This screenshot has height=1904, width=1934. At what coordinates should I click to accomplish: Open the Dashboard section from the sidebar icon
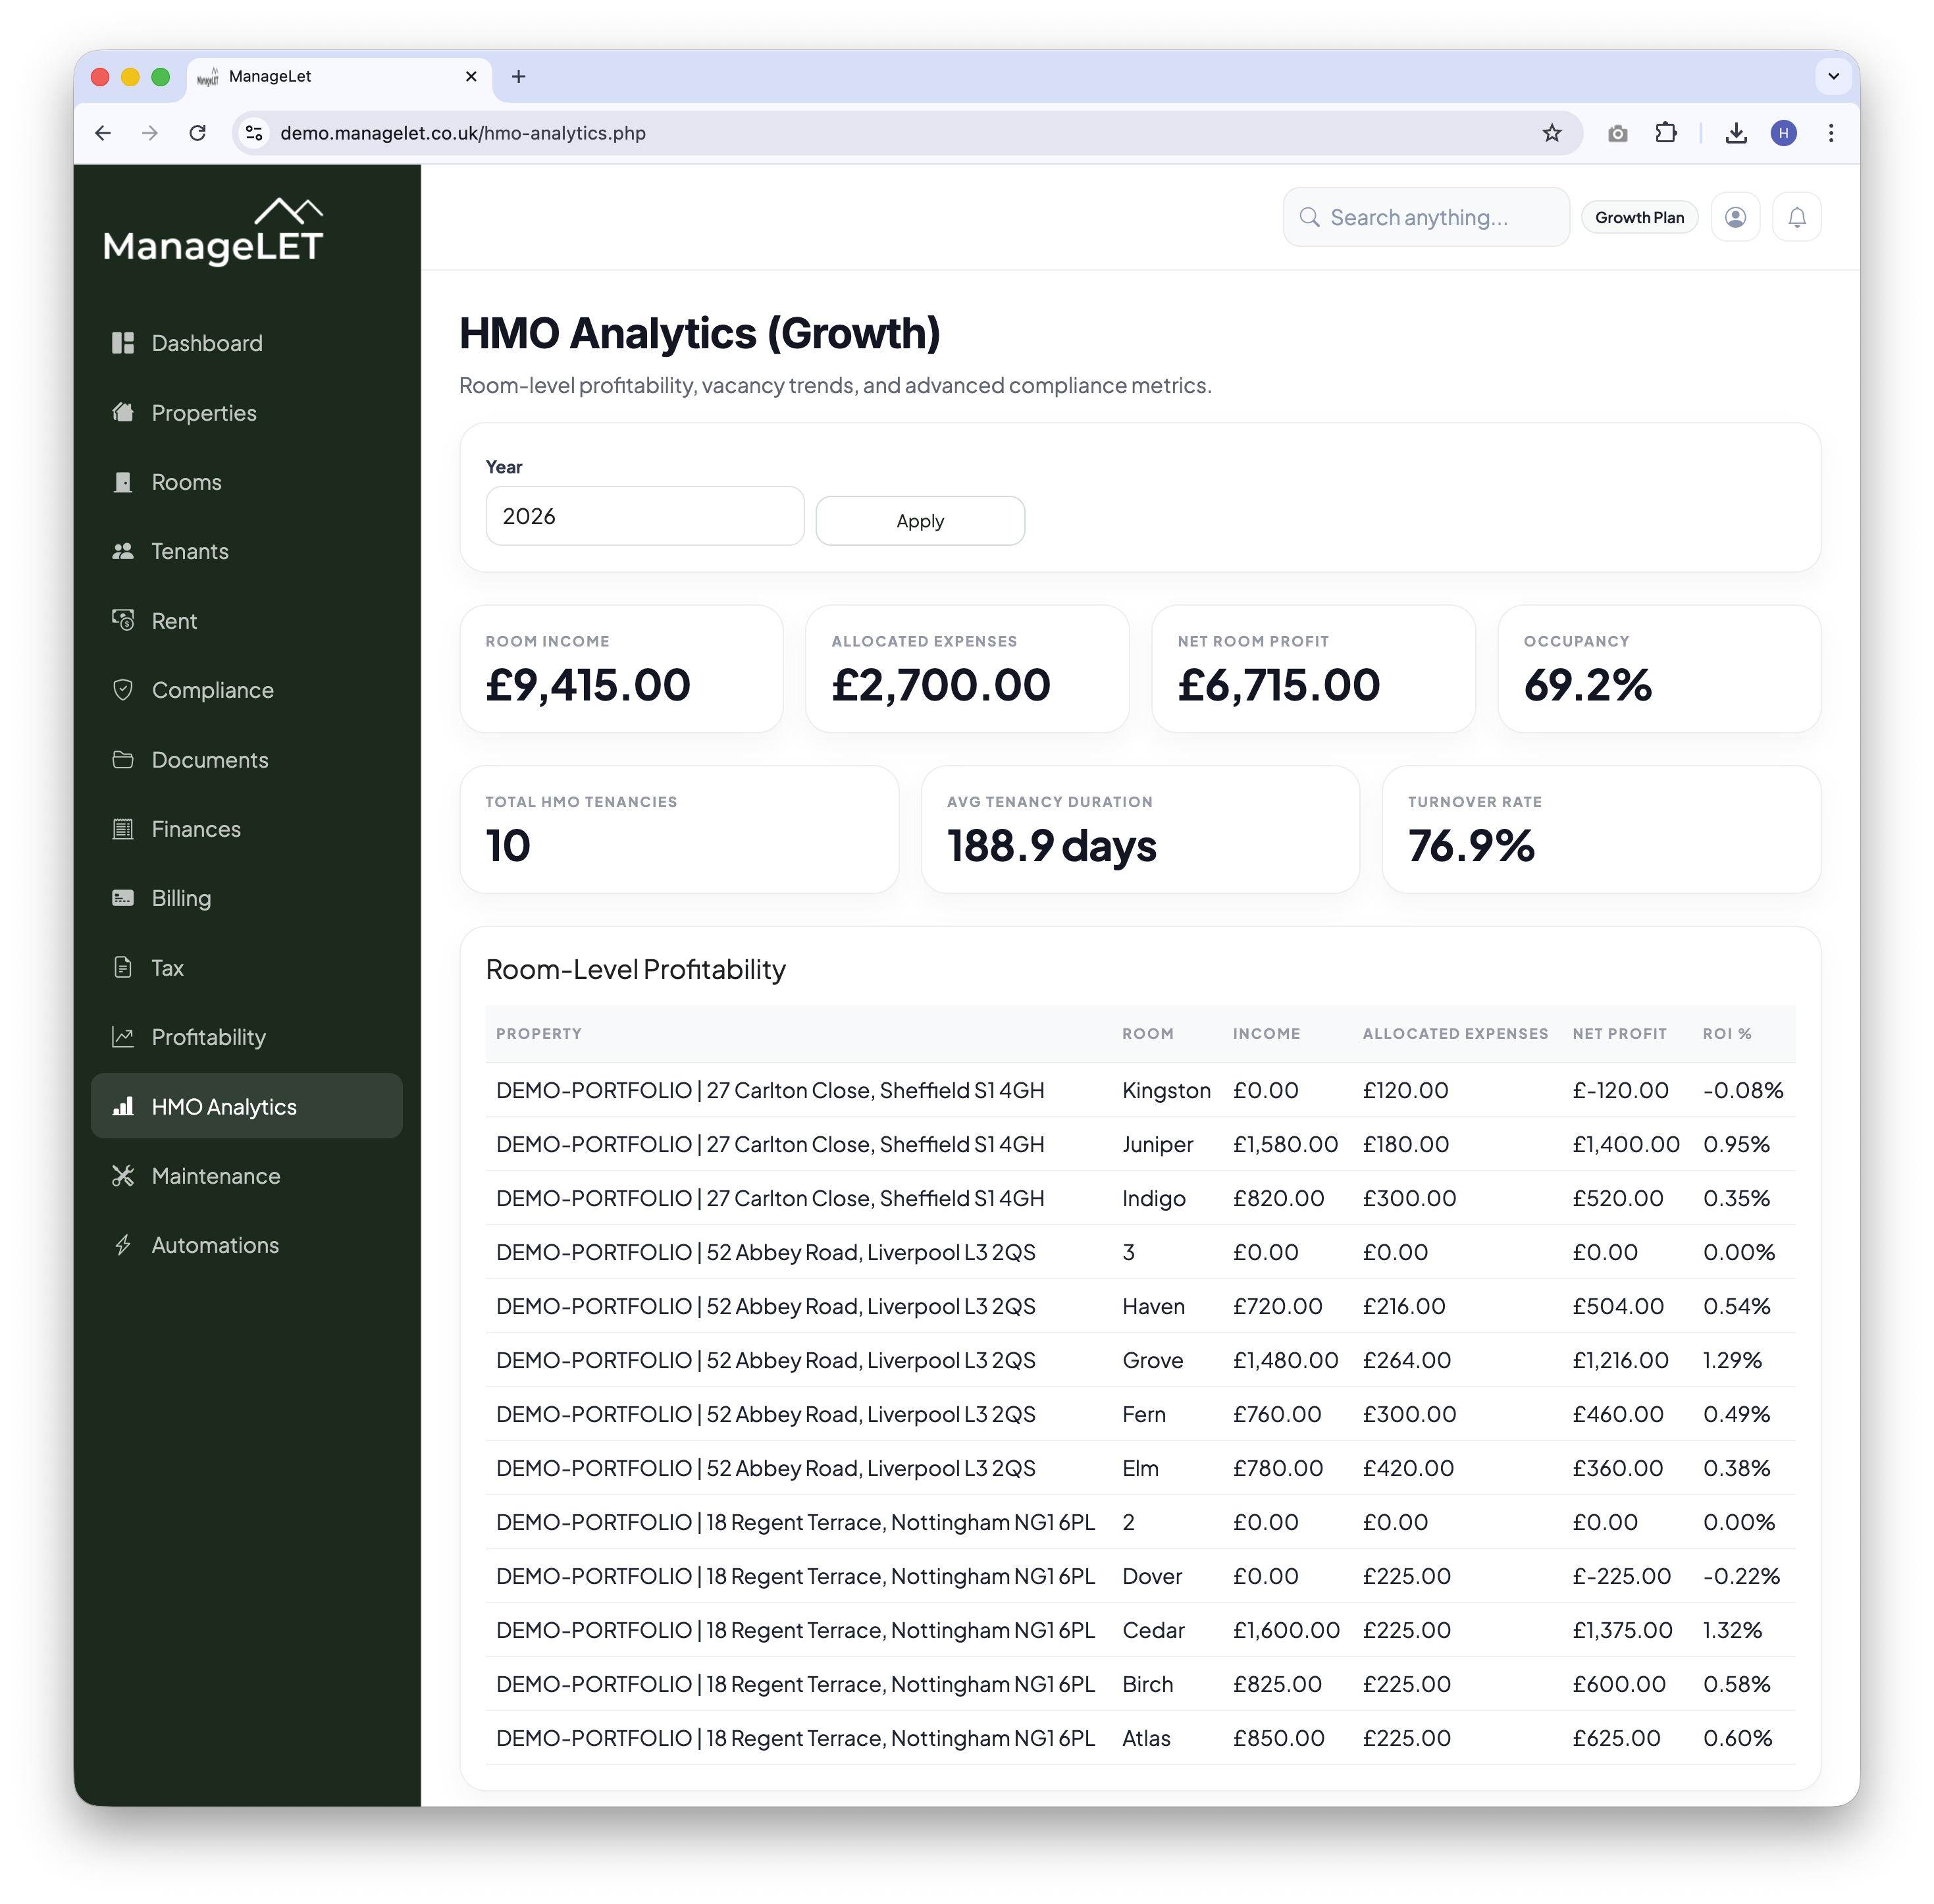[x=123, y=343]
